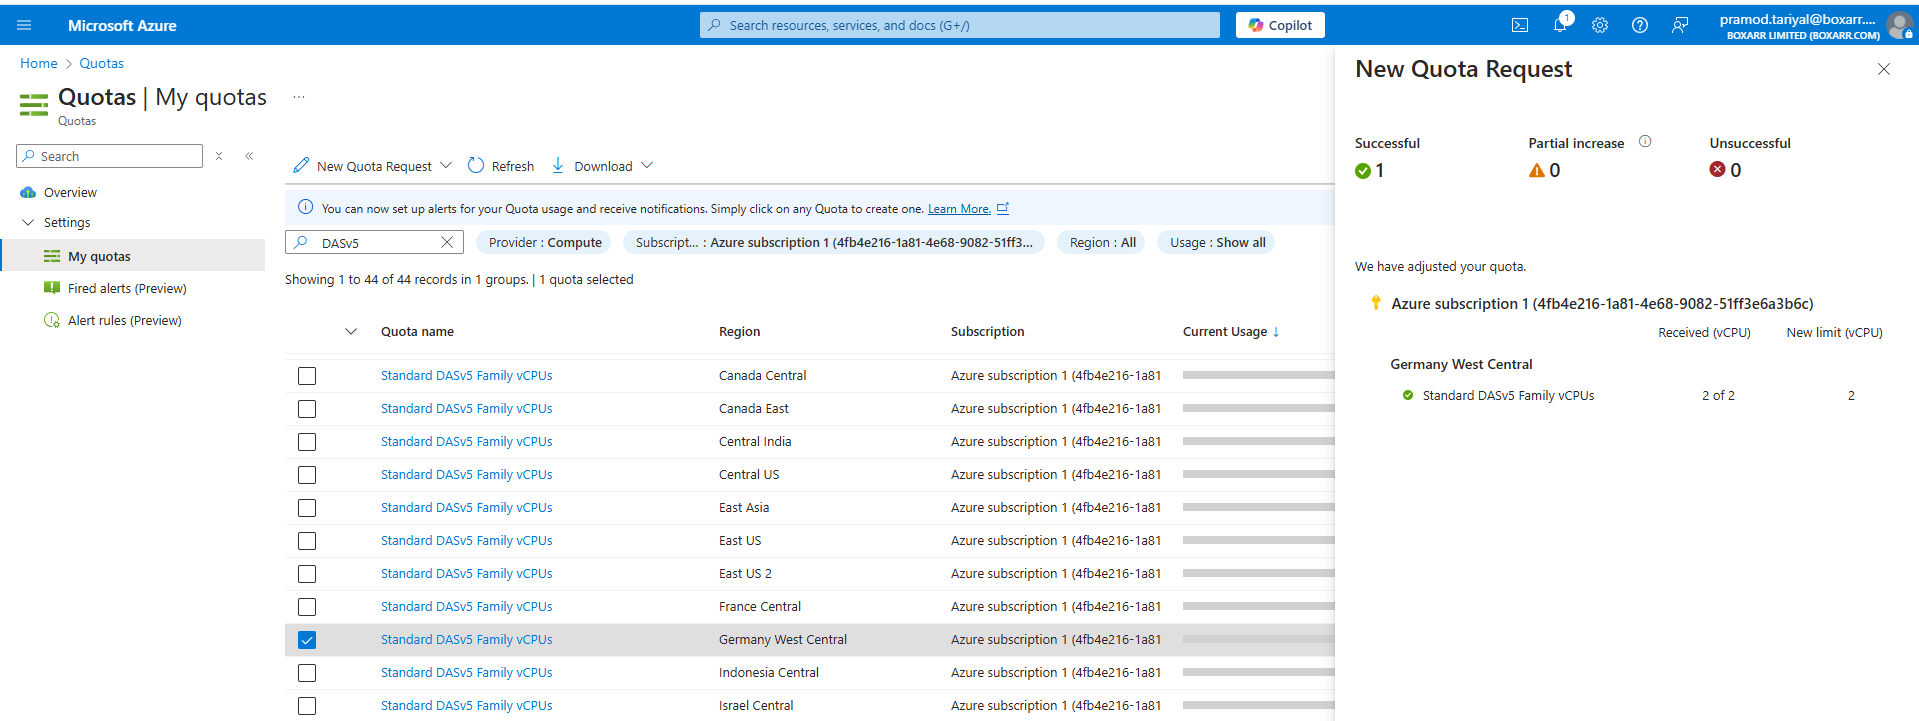
Task: Open Usage : Show all filter
Action: [1217, 242]
